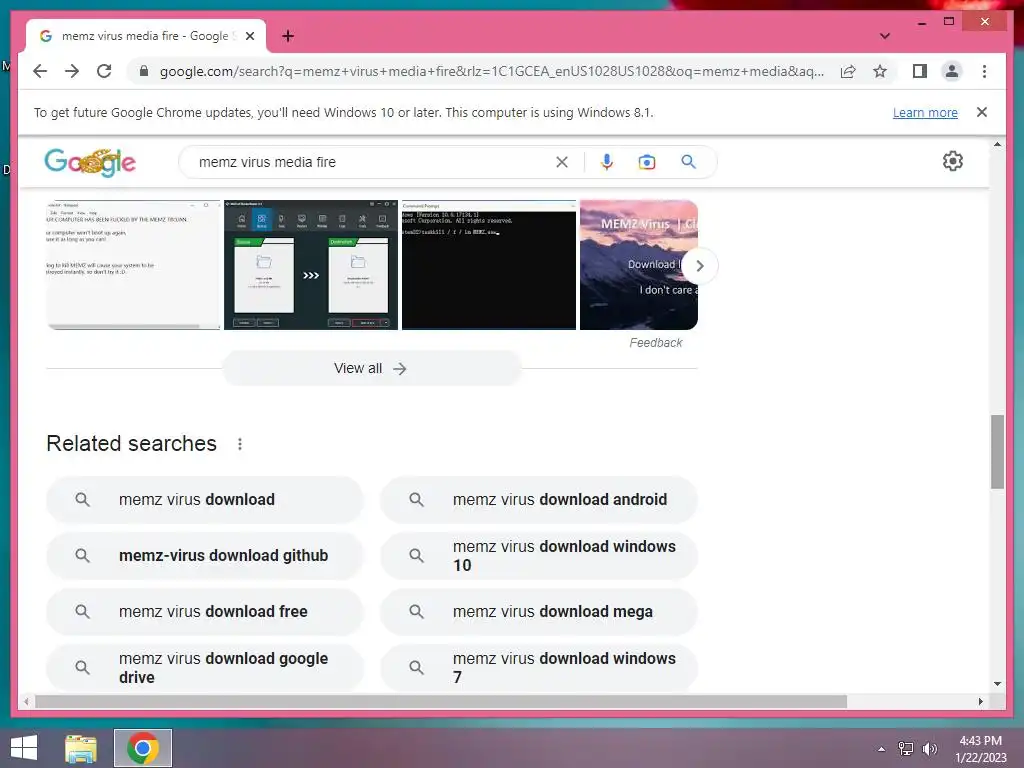The height and width of the screenshot is (768, 1024).
Task: Click the horizontal scrollbar thumb
Action: tap(441, 701)
